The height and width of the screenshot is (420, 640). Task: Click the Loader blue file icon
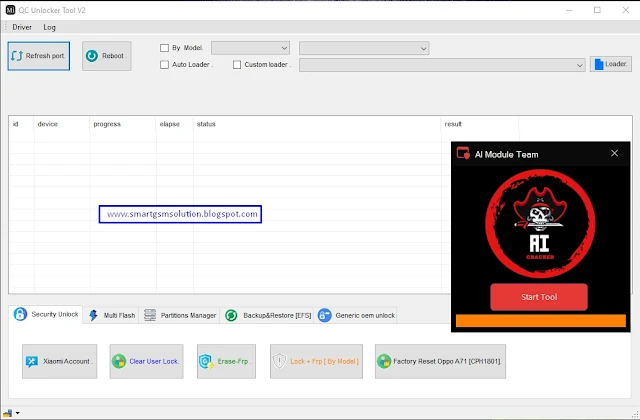tap(599, 64)
